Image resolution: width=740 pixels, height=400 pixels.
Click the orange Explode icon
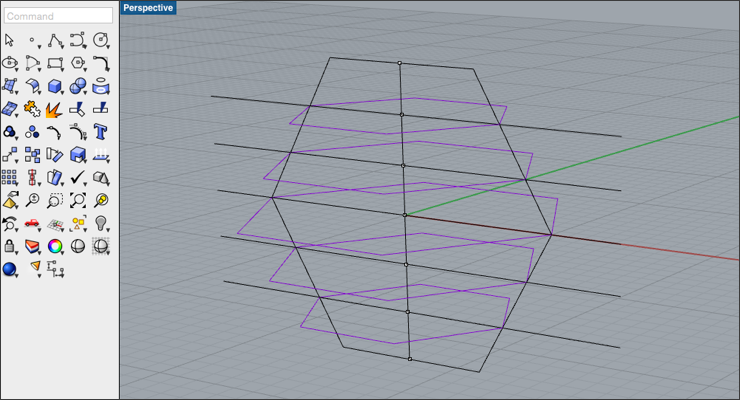pos(54,110)
